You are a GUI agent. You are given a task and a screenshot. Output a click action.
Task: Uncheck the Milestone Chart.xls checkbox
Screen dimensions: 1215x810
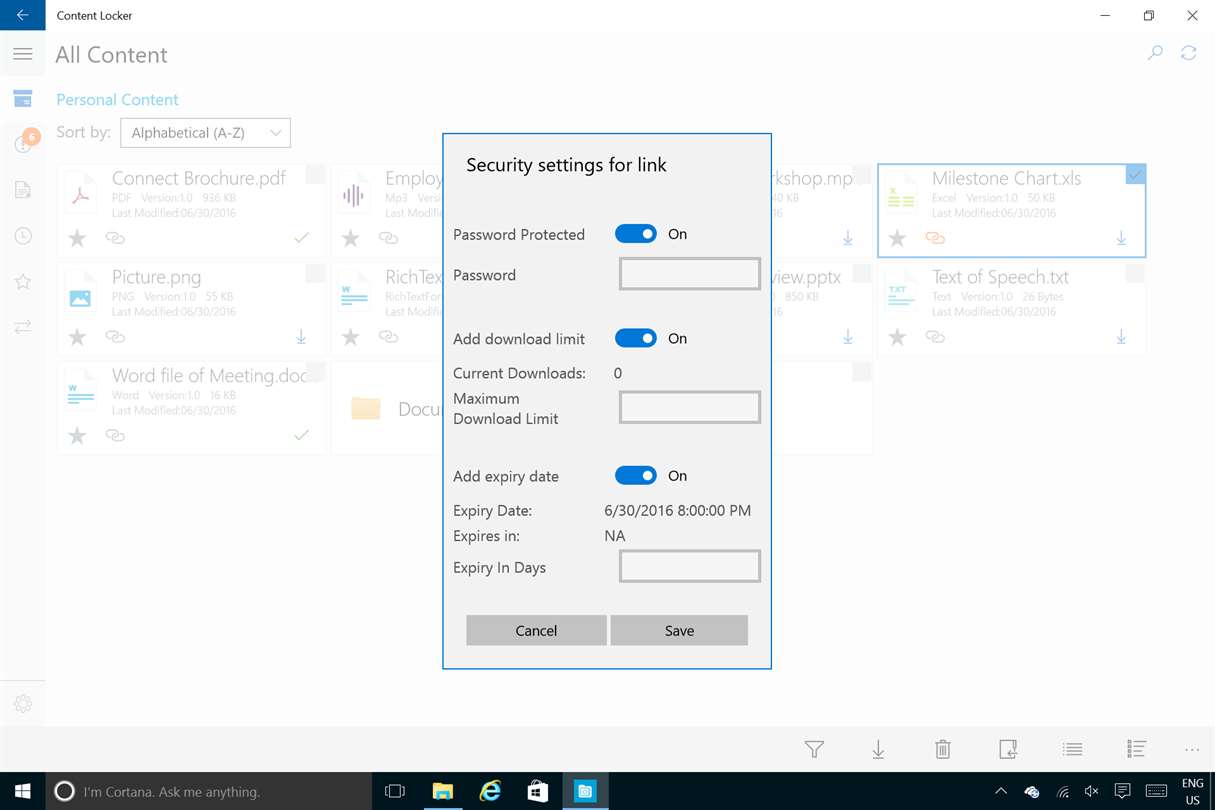coord(1135,174)
